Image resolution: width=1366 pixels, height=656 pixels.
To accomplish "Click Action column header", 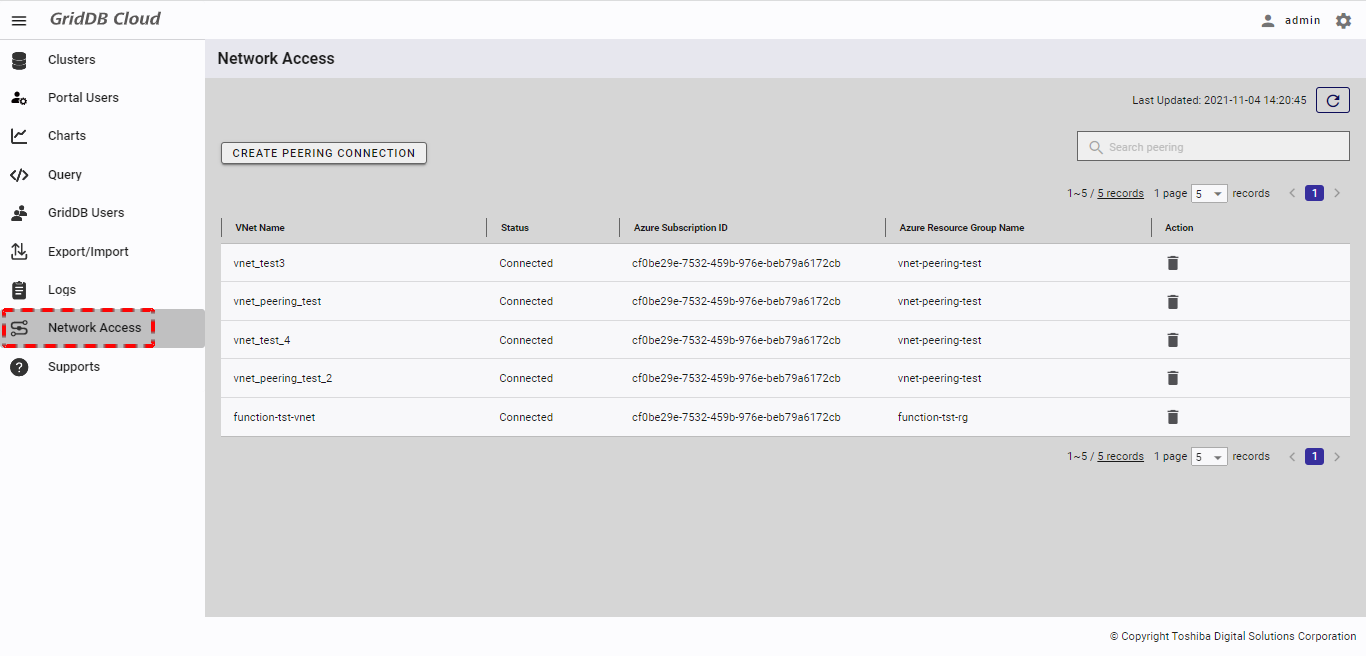I will coord(1179,228).
